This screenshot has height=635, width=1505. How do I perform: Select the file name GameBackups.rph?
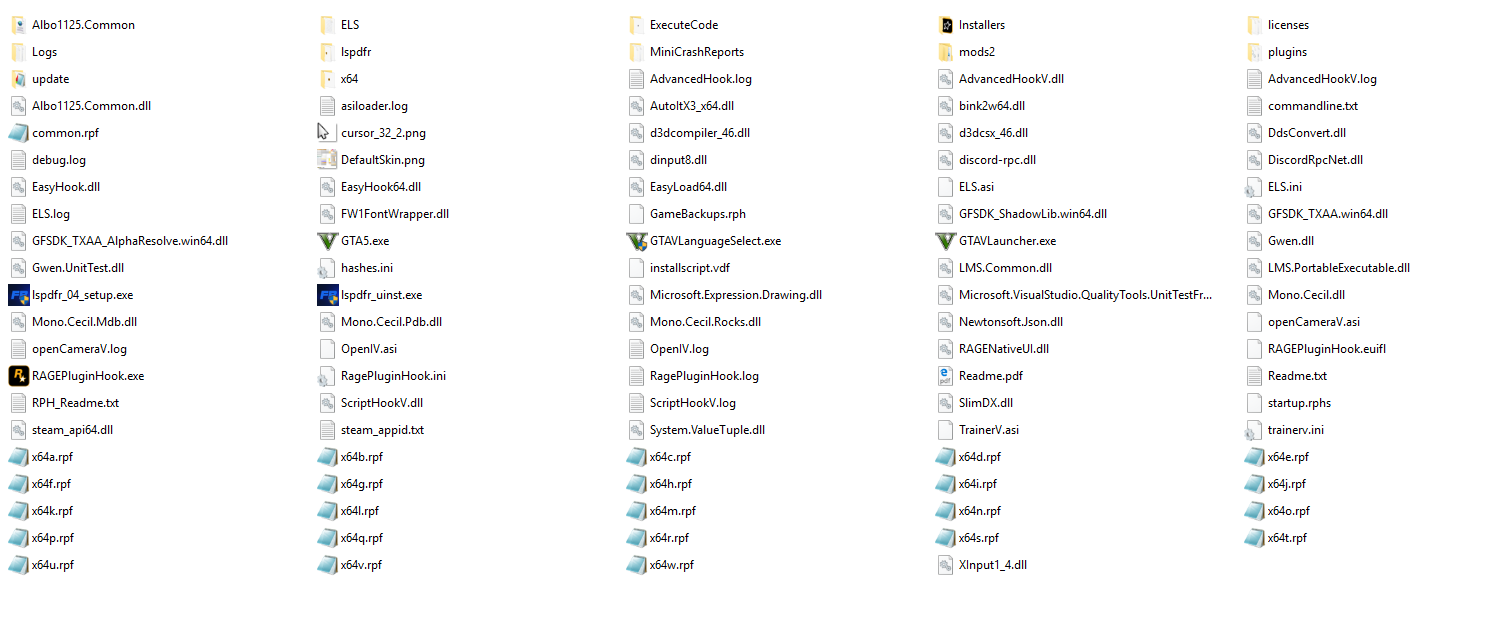[698, 214]
